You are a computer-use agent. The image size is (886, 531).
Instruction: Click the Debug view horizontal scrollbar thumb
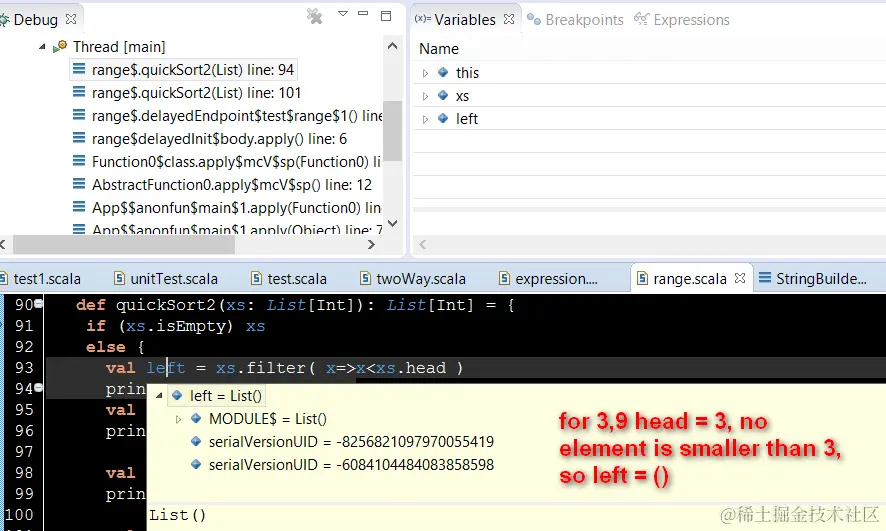point(124,245)
